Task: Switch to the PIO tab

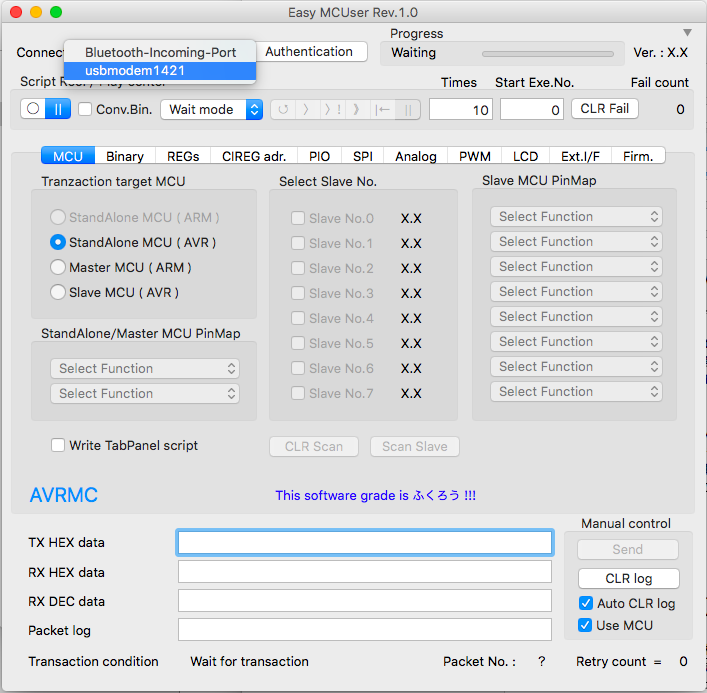Action: (x=319, y=156)
